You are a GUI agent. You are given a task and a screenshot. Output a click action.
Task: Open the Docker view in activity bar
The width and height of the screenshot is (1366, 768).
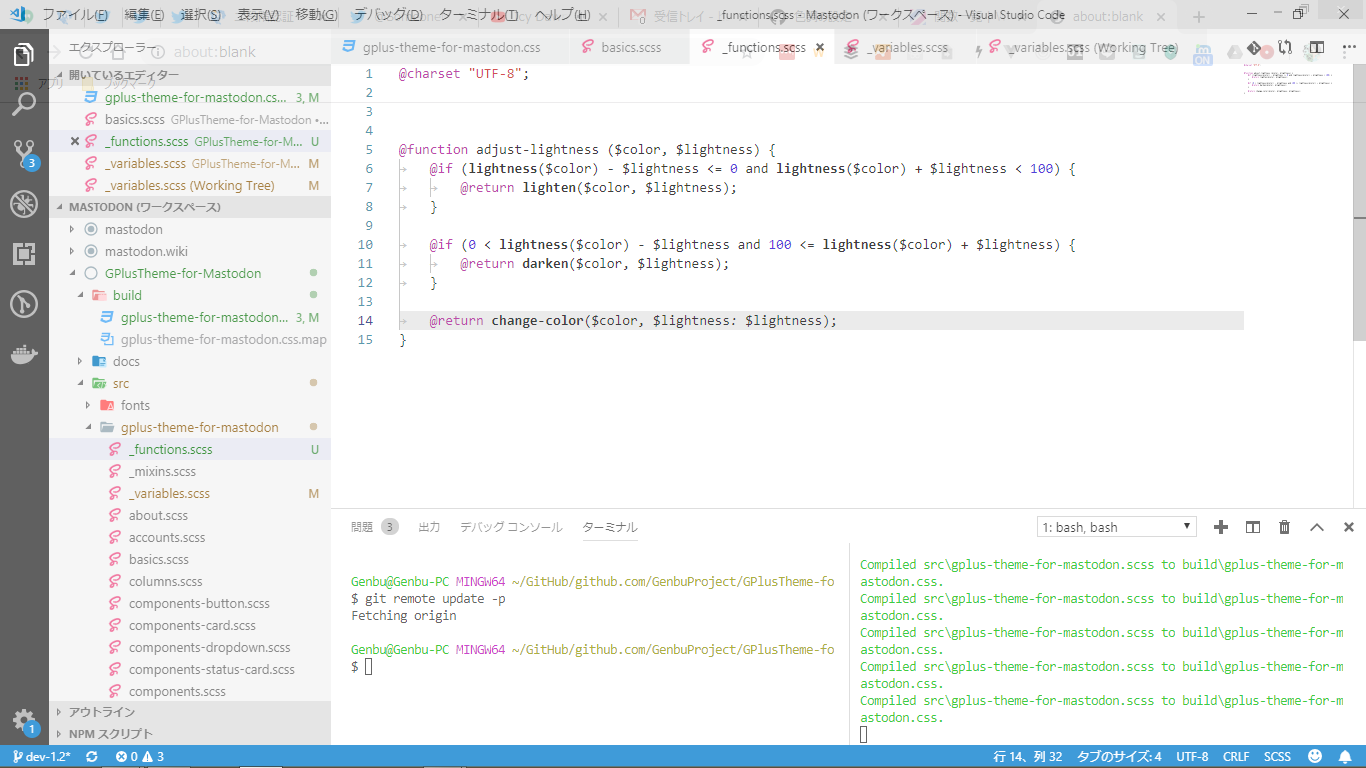pyautogui.click(x=24, y=354)
